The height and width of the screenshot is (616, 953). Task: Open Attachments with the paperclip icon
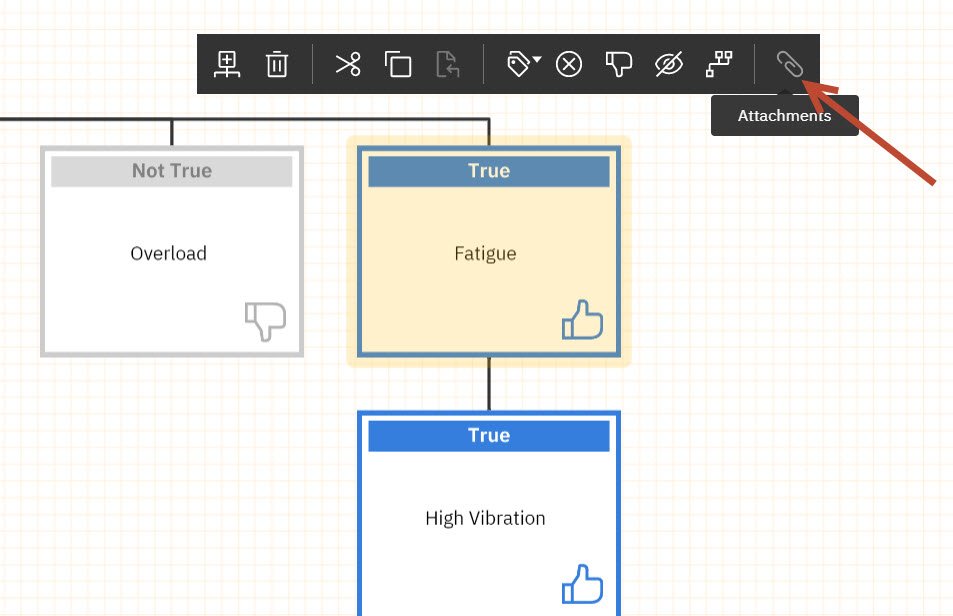click(x=790, y=64)
